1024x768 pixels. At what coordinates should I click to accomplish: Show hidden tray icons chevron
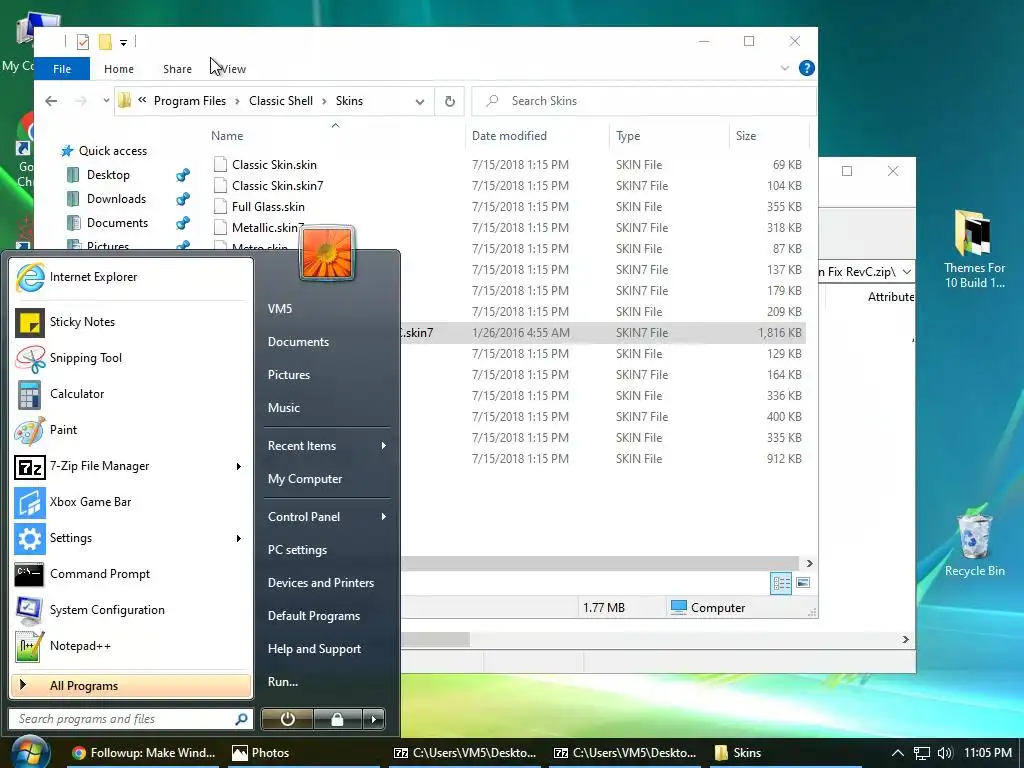coord(898,753)
